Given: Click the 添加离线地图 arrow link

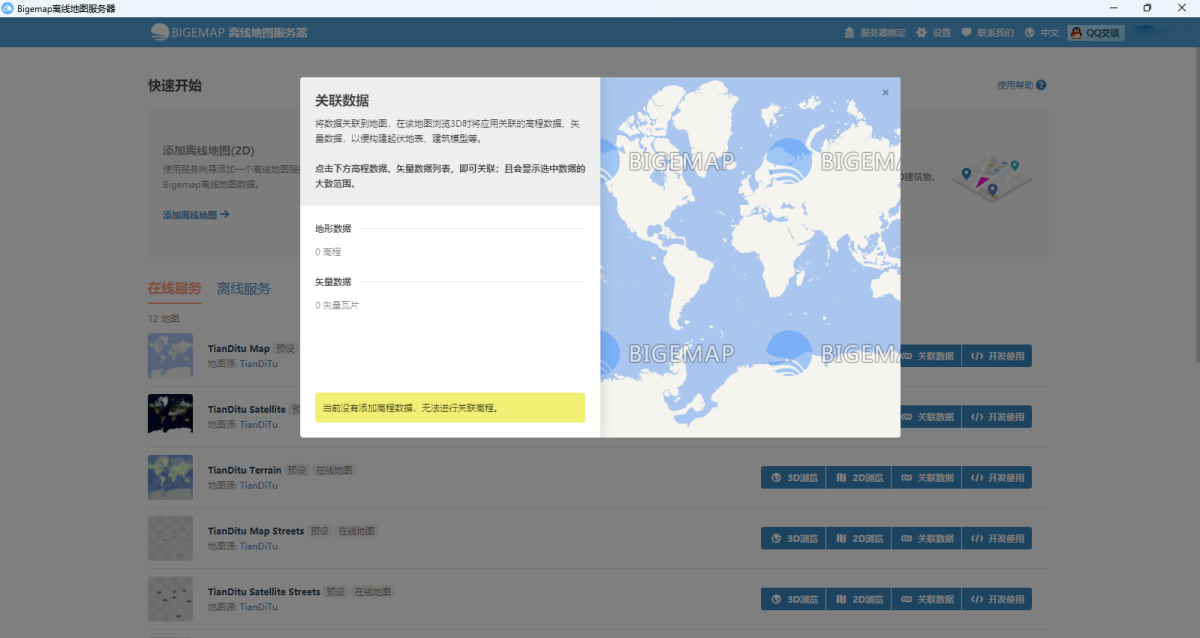Looking at the screenshot, I should tap(196, 215).
